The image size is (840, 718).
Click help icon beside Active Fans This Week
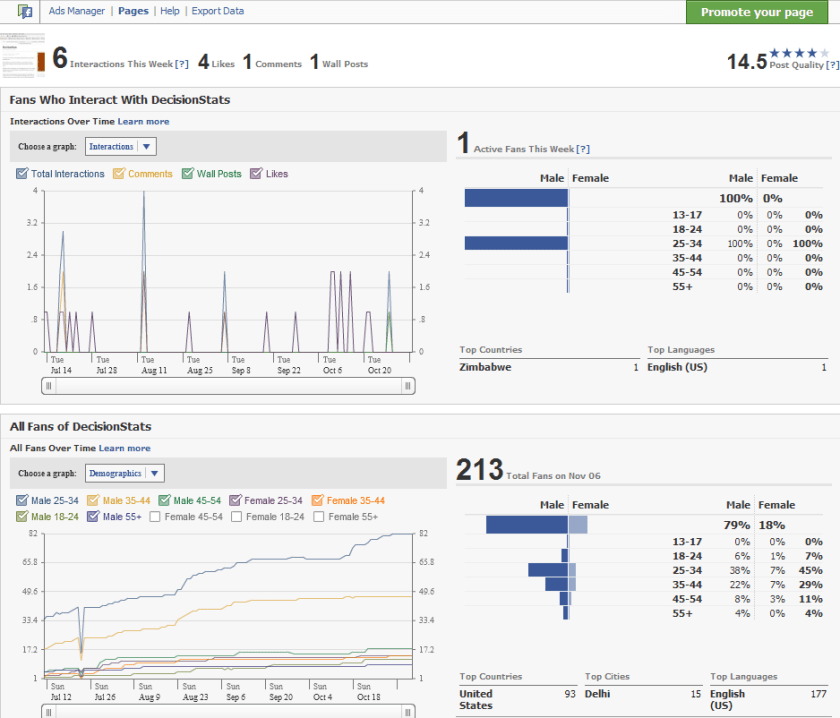coord(583,149)
